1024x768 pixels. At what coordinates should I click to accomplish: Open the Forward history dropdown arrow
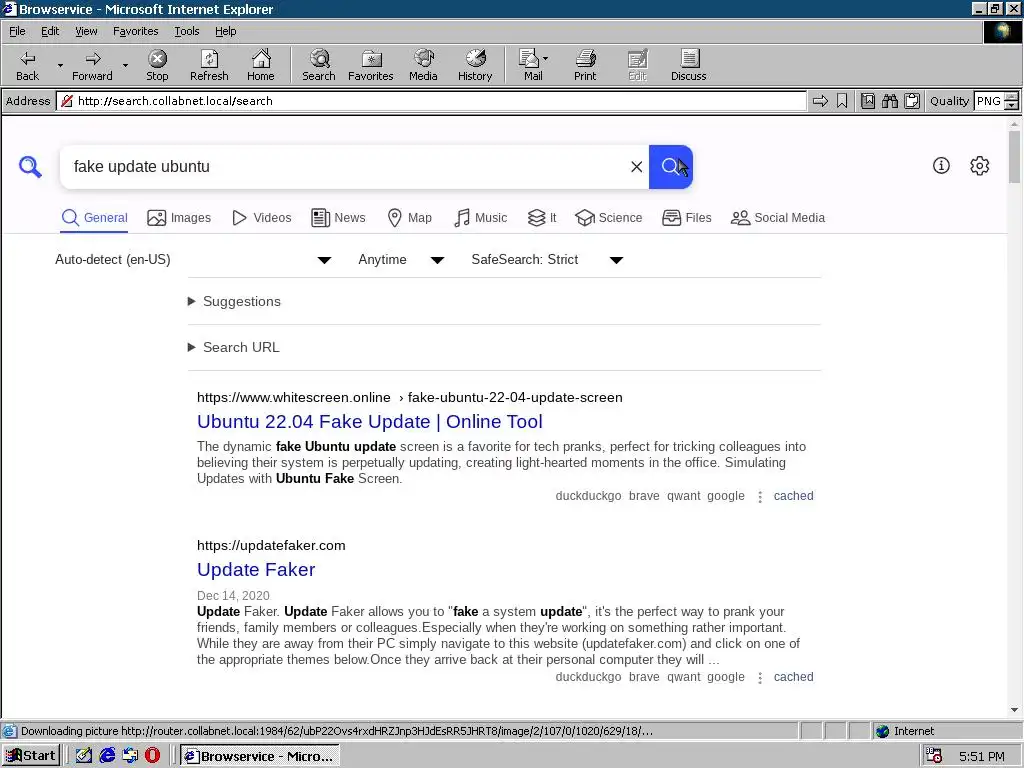[125, 65]
